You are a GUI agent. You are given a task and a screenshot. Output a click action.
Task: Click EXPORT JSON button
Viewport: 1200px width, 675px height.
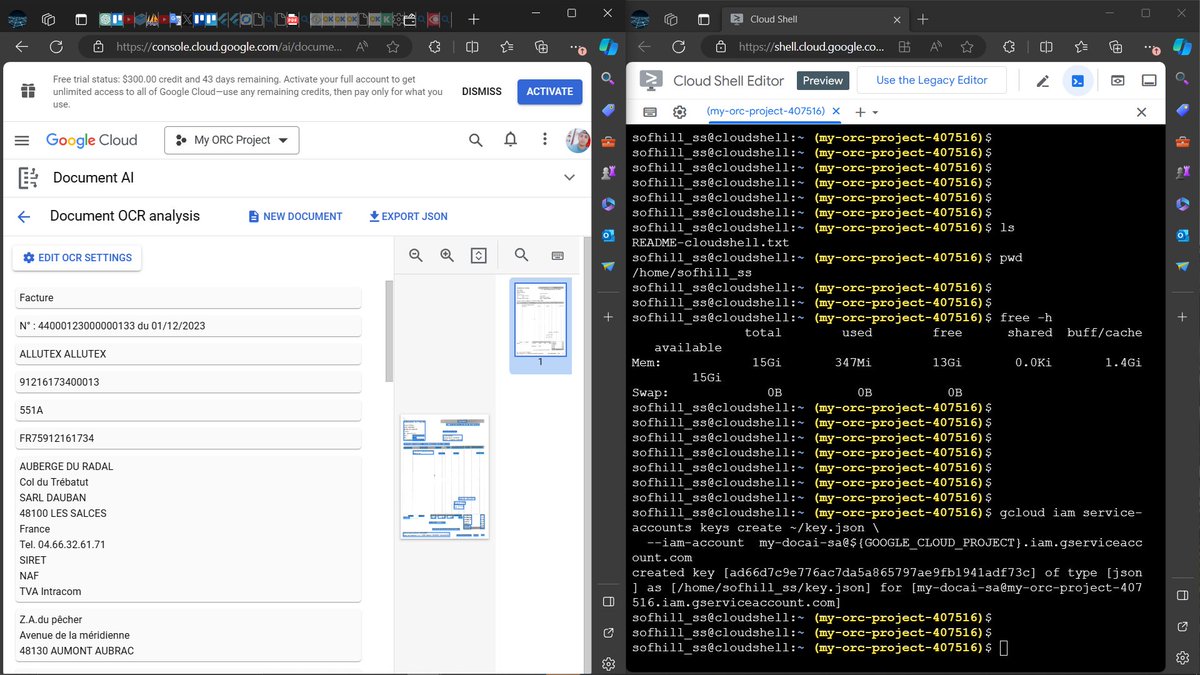408,216
